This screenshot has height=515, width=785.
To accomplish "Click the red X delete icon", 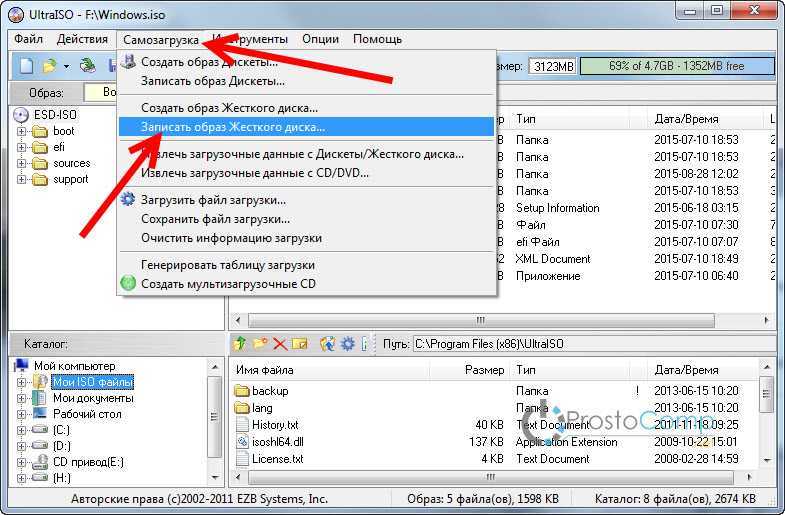I will coord(280,344).
